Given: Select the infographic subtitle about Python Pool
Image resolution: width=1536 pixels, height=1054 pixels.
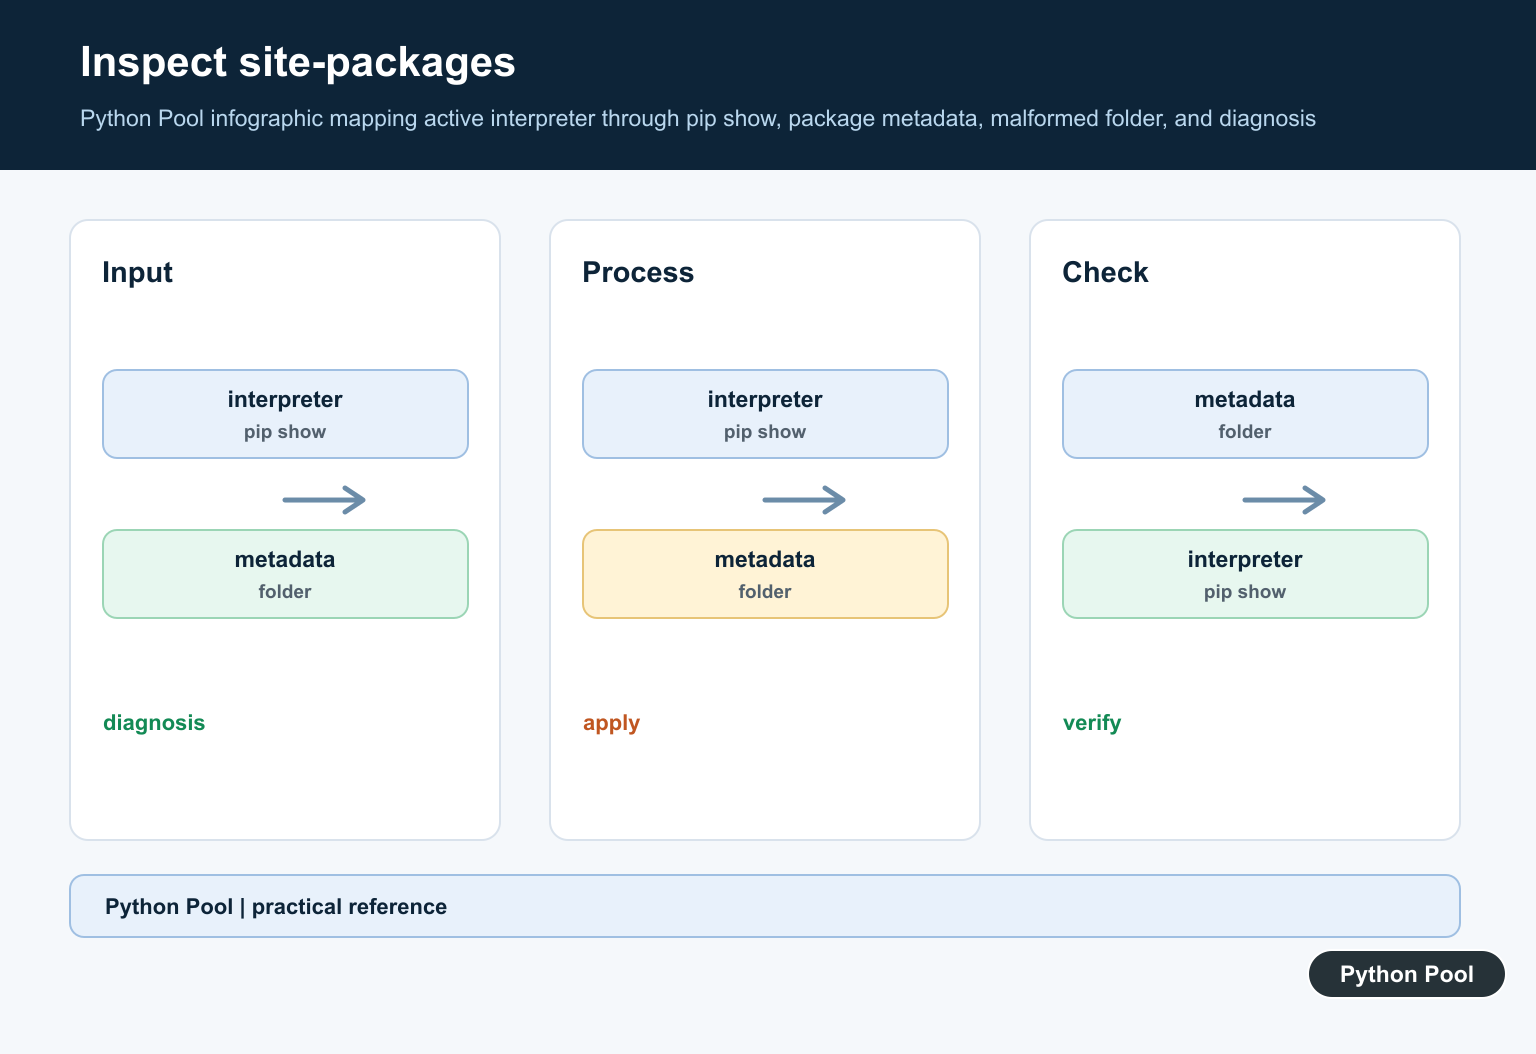Looking at the screenshot, I should click(x=698, y=118).
